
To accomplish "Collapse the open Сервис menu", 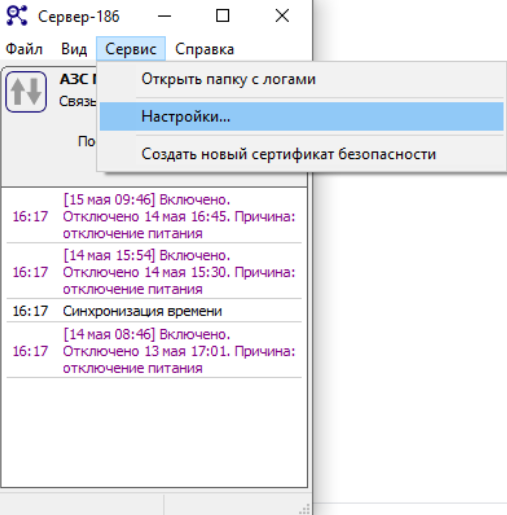I will click(x=131, y=49).
